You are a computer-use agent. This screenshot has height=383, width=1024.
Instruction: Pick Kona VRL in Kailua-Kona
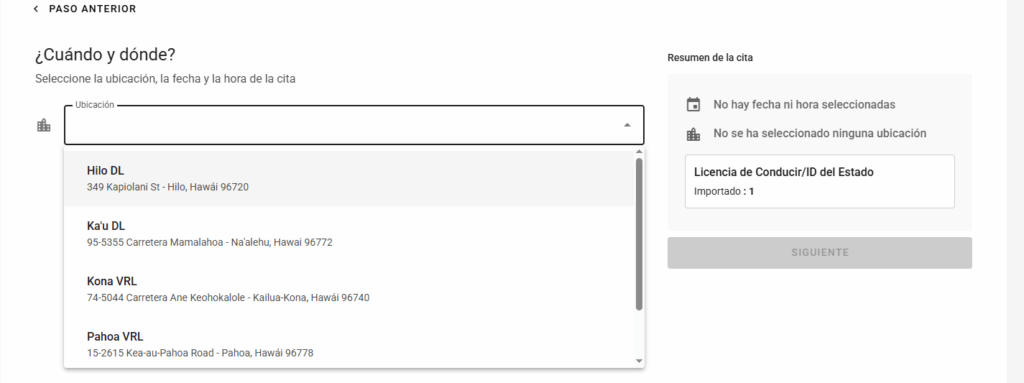click(x=349, y=289)
